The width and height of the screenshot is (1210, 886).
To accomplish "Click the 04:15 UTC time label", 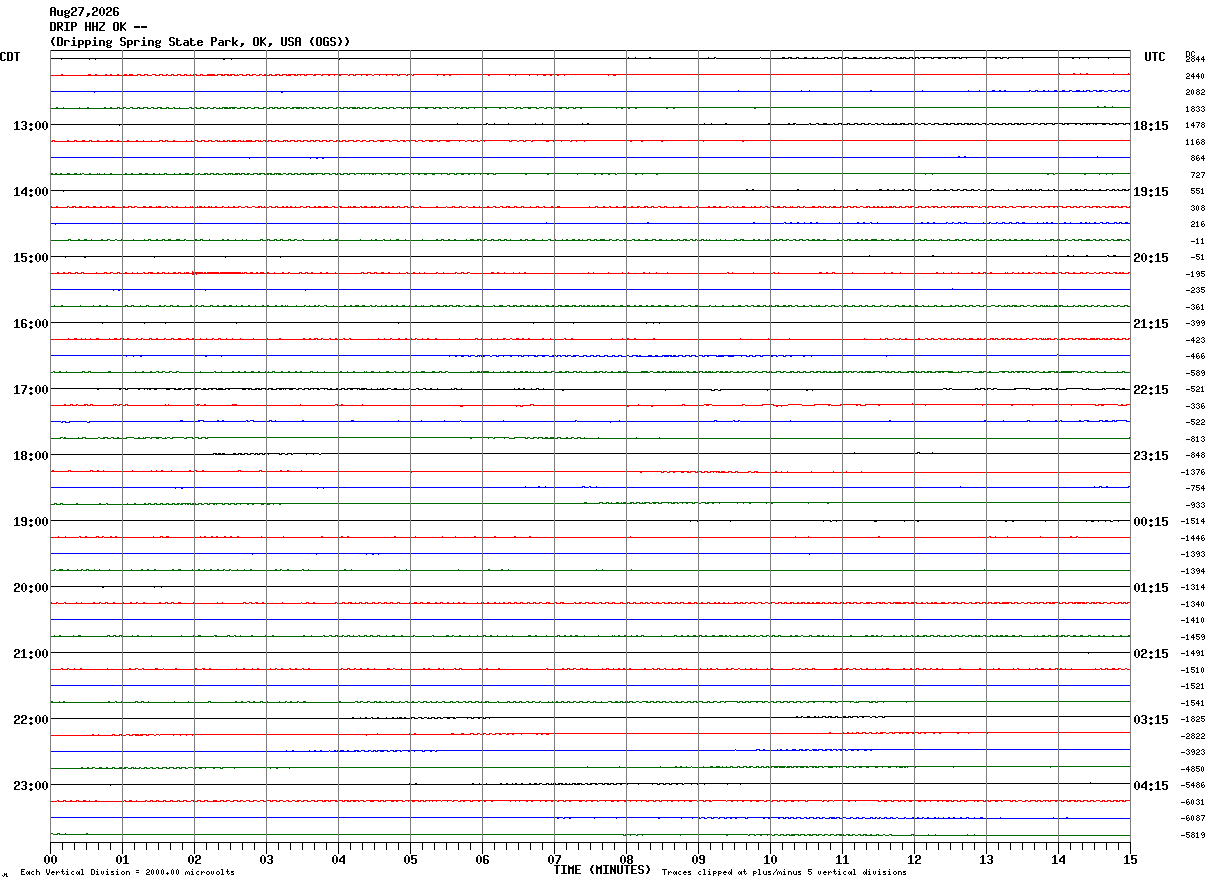I will coord(1150,786).
